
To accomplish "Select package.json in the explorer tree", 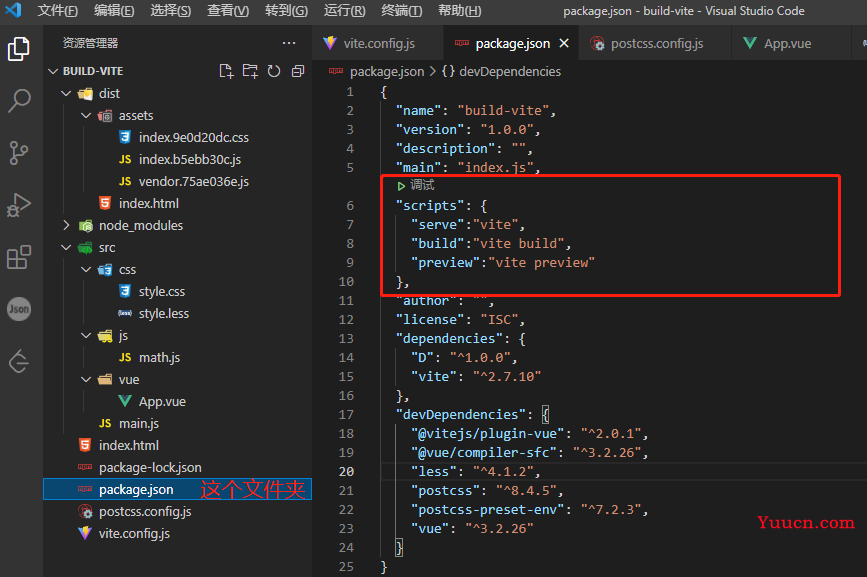I will (x=177, y=490).
